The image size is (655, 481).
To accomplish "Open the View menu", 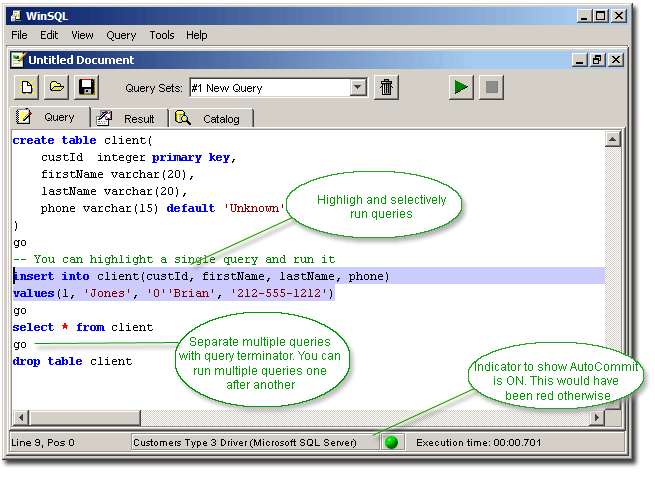I will (x=82, y=35).
